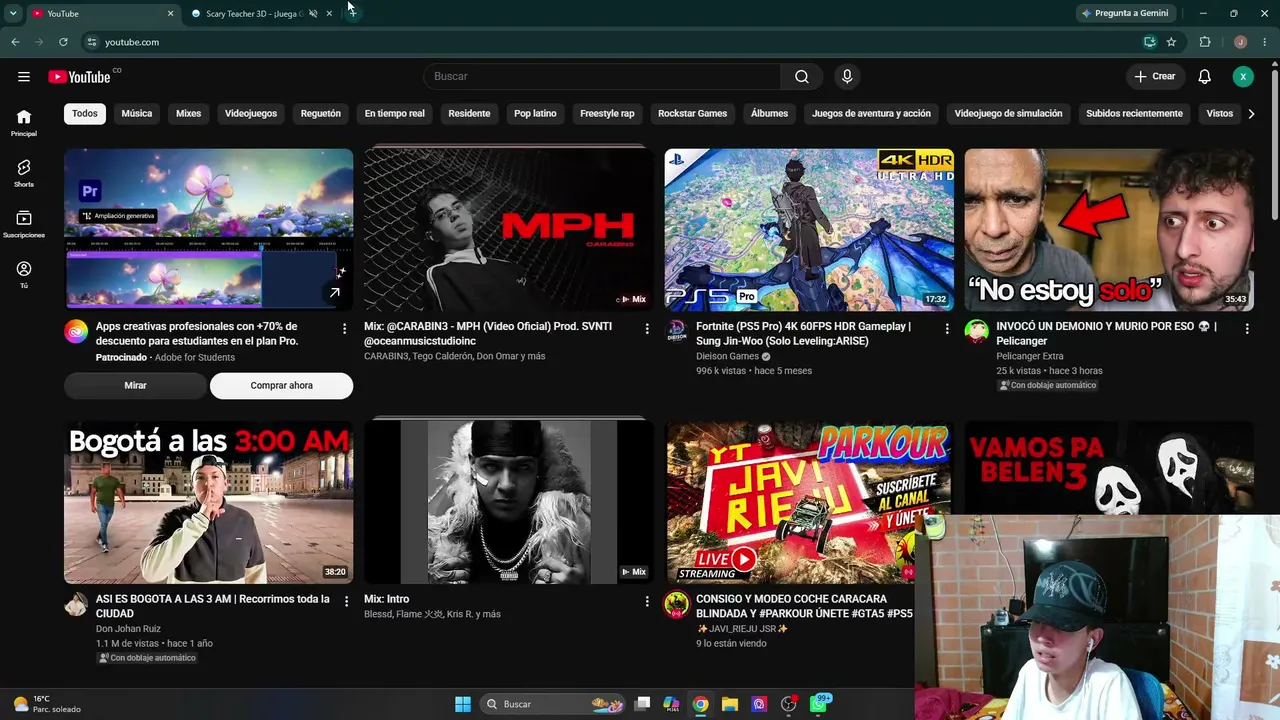Select the Todos filter chip
Image resolution: width=1280 pixels, height=720 pixels.
click(85, 114)
